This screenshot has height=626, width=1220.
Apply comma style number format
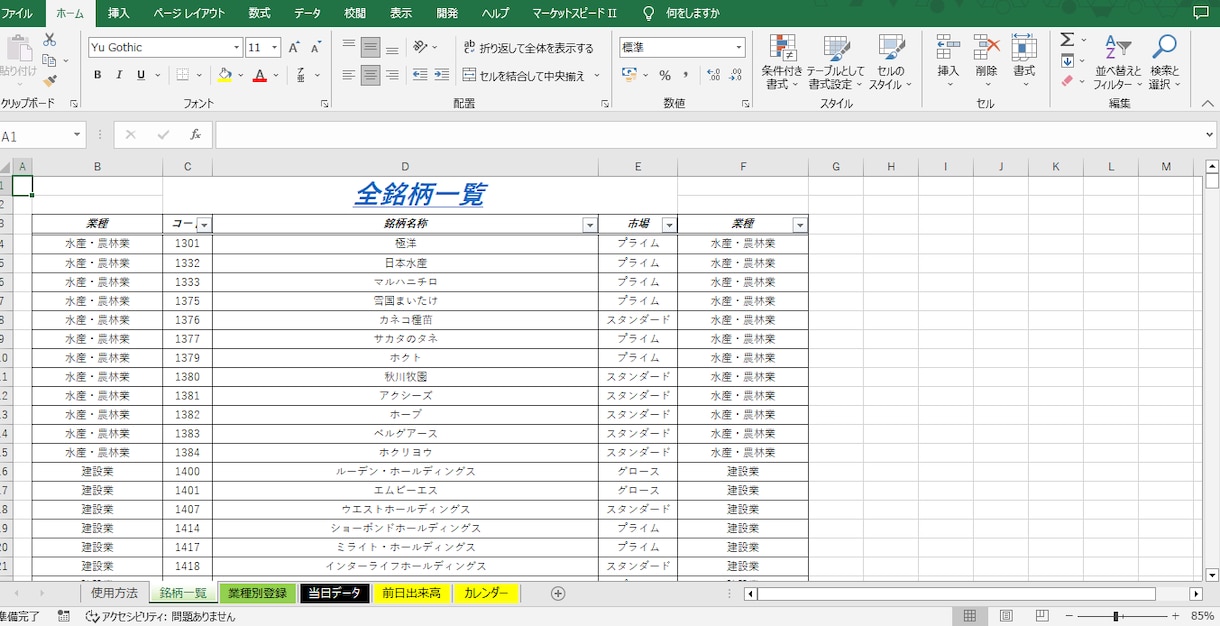click(687, 75)
